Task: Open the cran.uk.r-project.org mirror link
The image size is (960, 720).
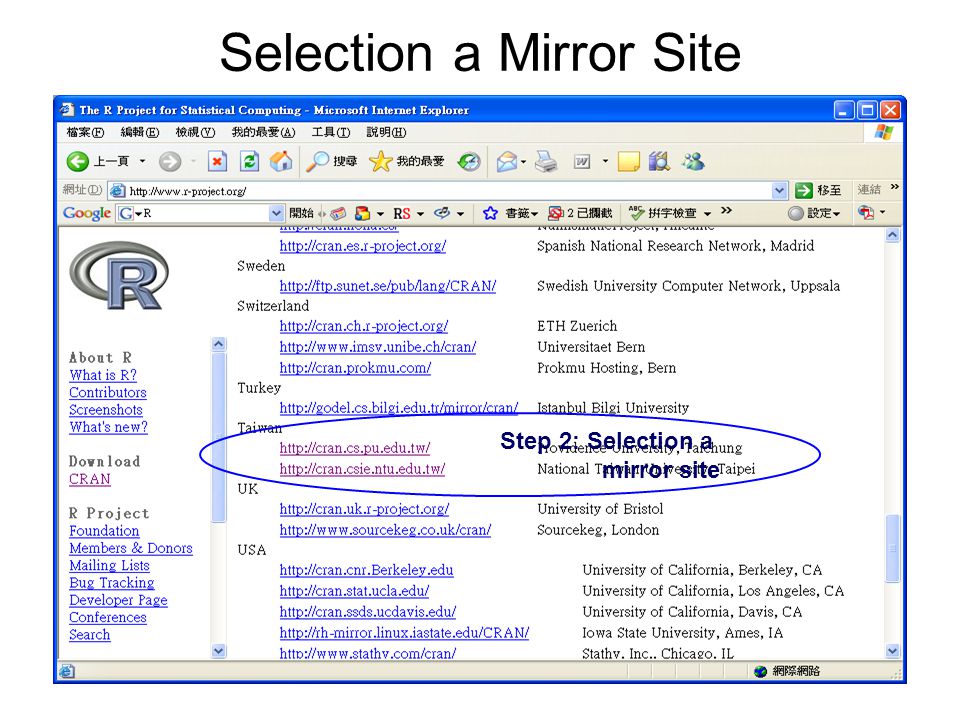Action: [364, 509]
